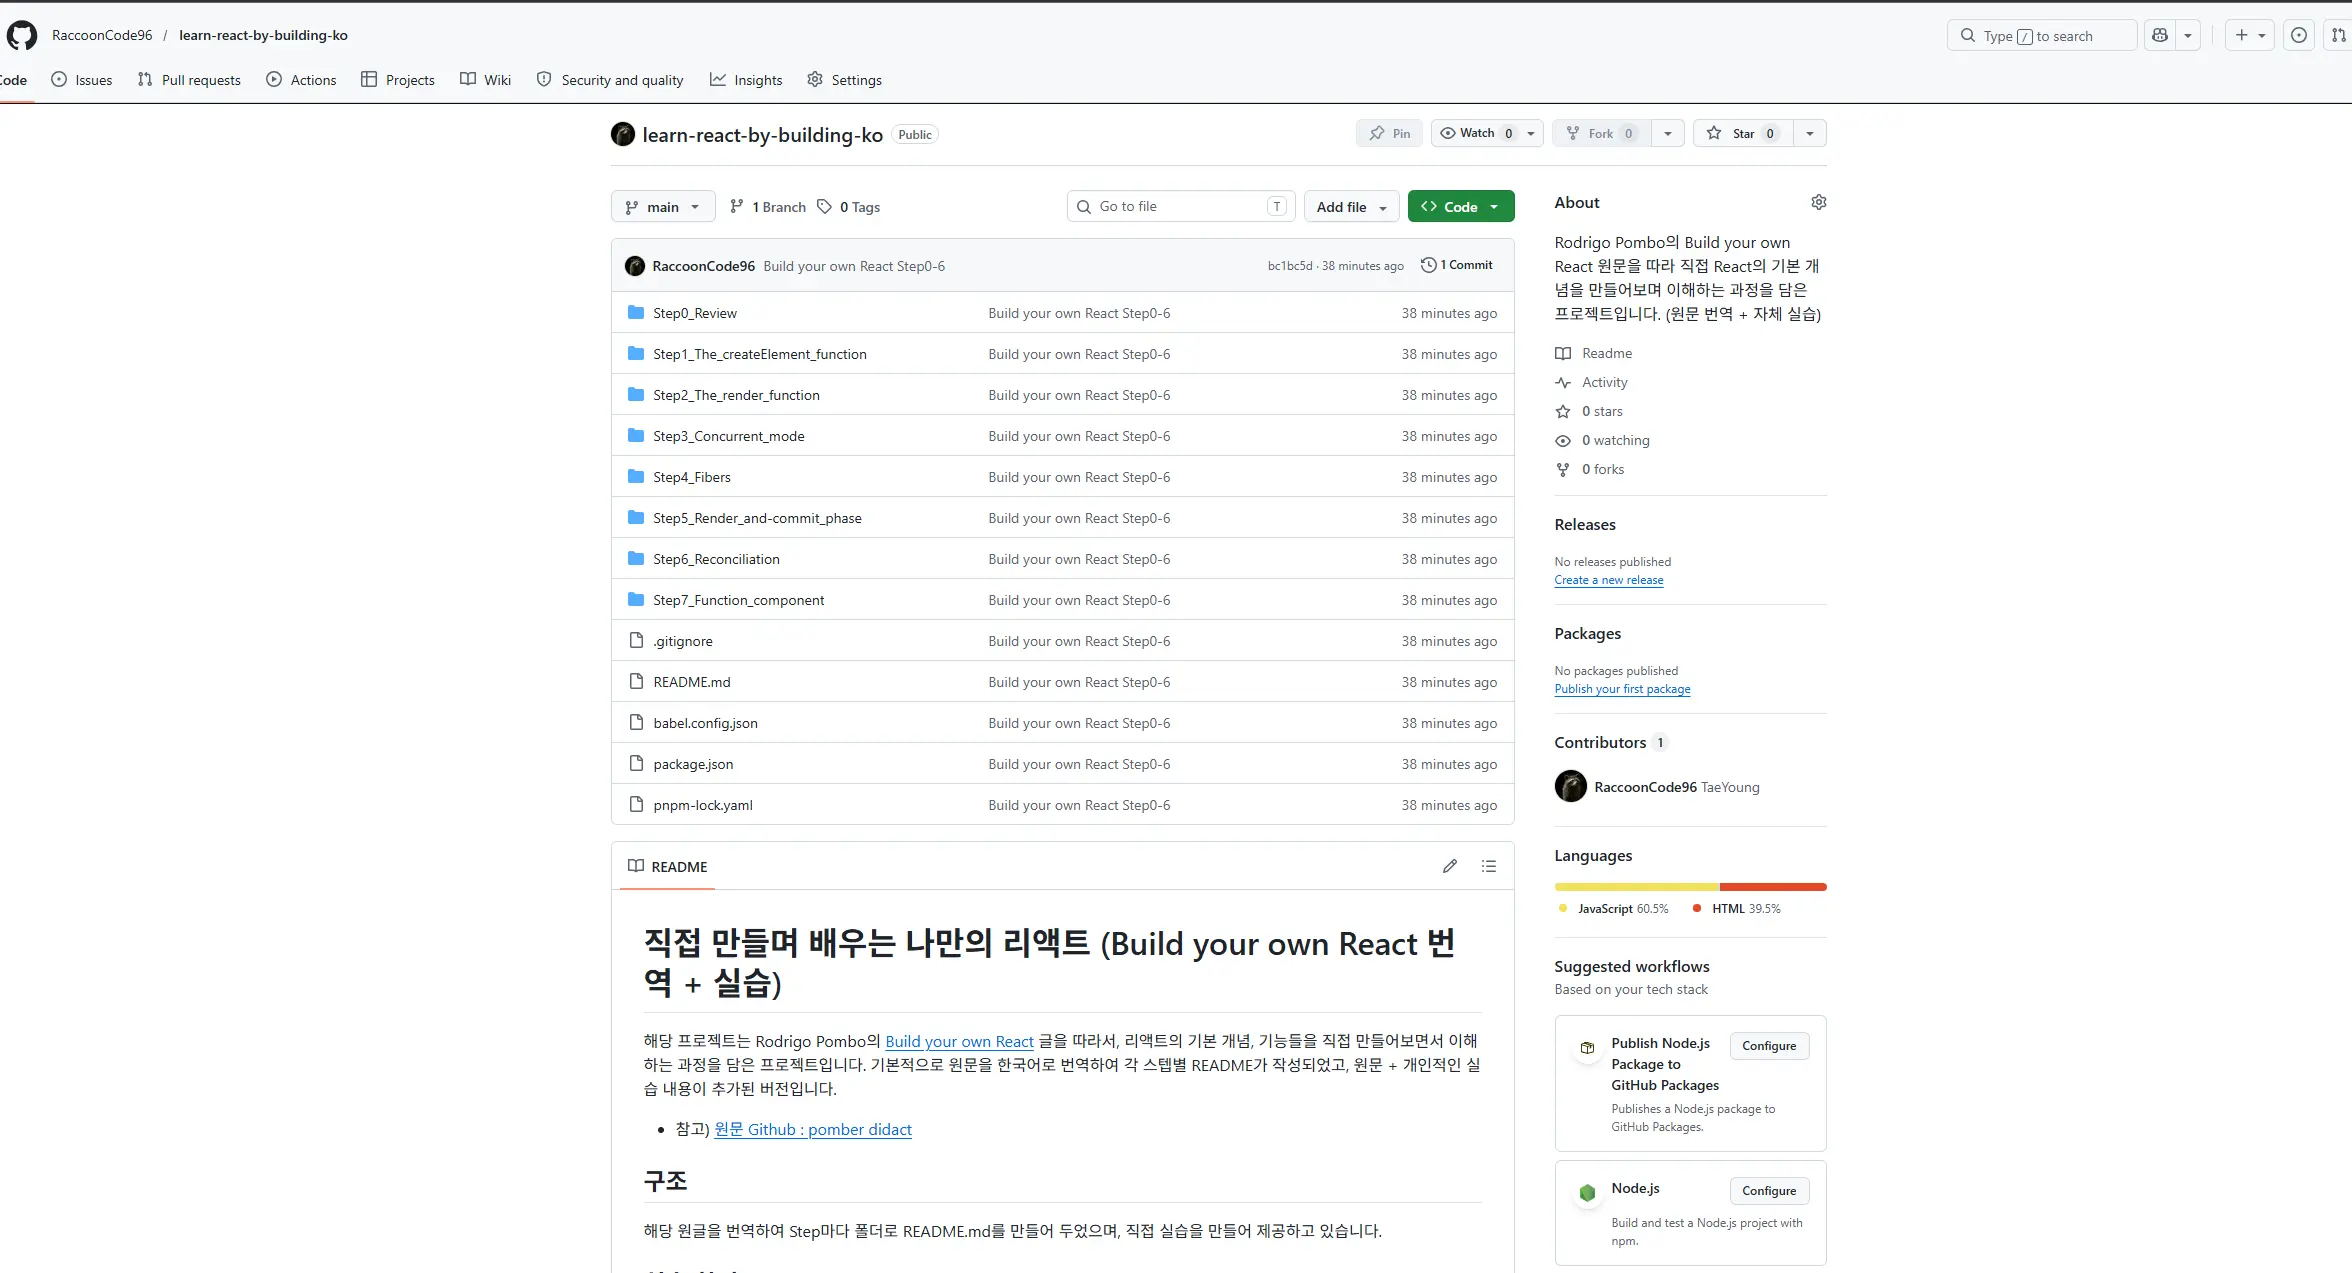View the 1 Branch list
Image resolution: width=2352 pixels, height=1273 pixels.
(768, 207)
